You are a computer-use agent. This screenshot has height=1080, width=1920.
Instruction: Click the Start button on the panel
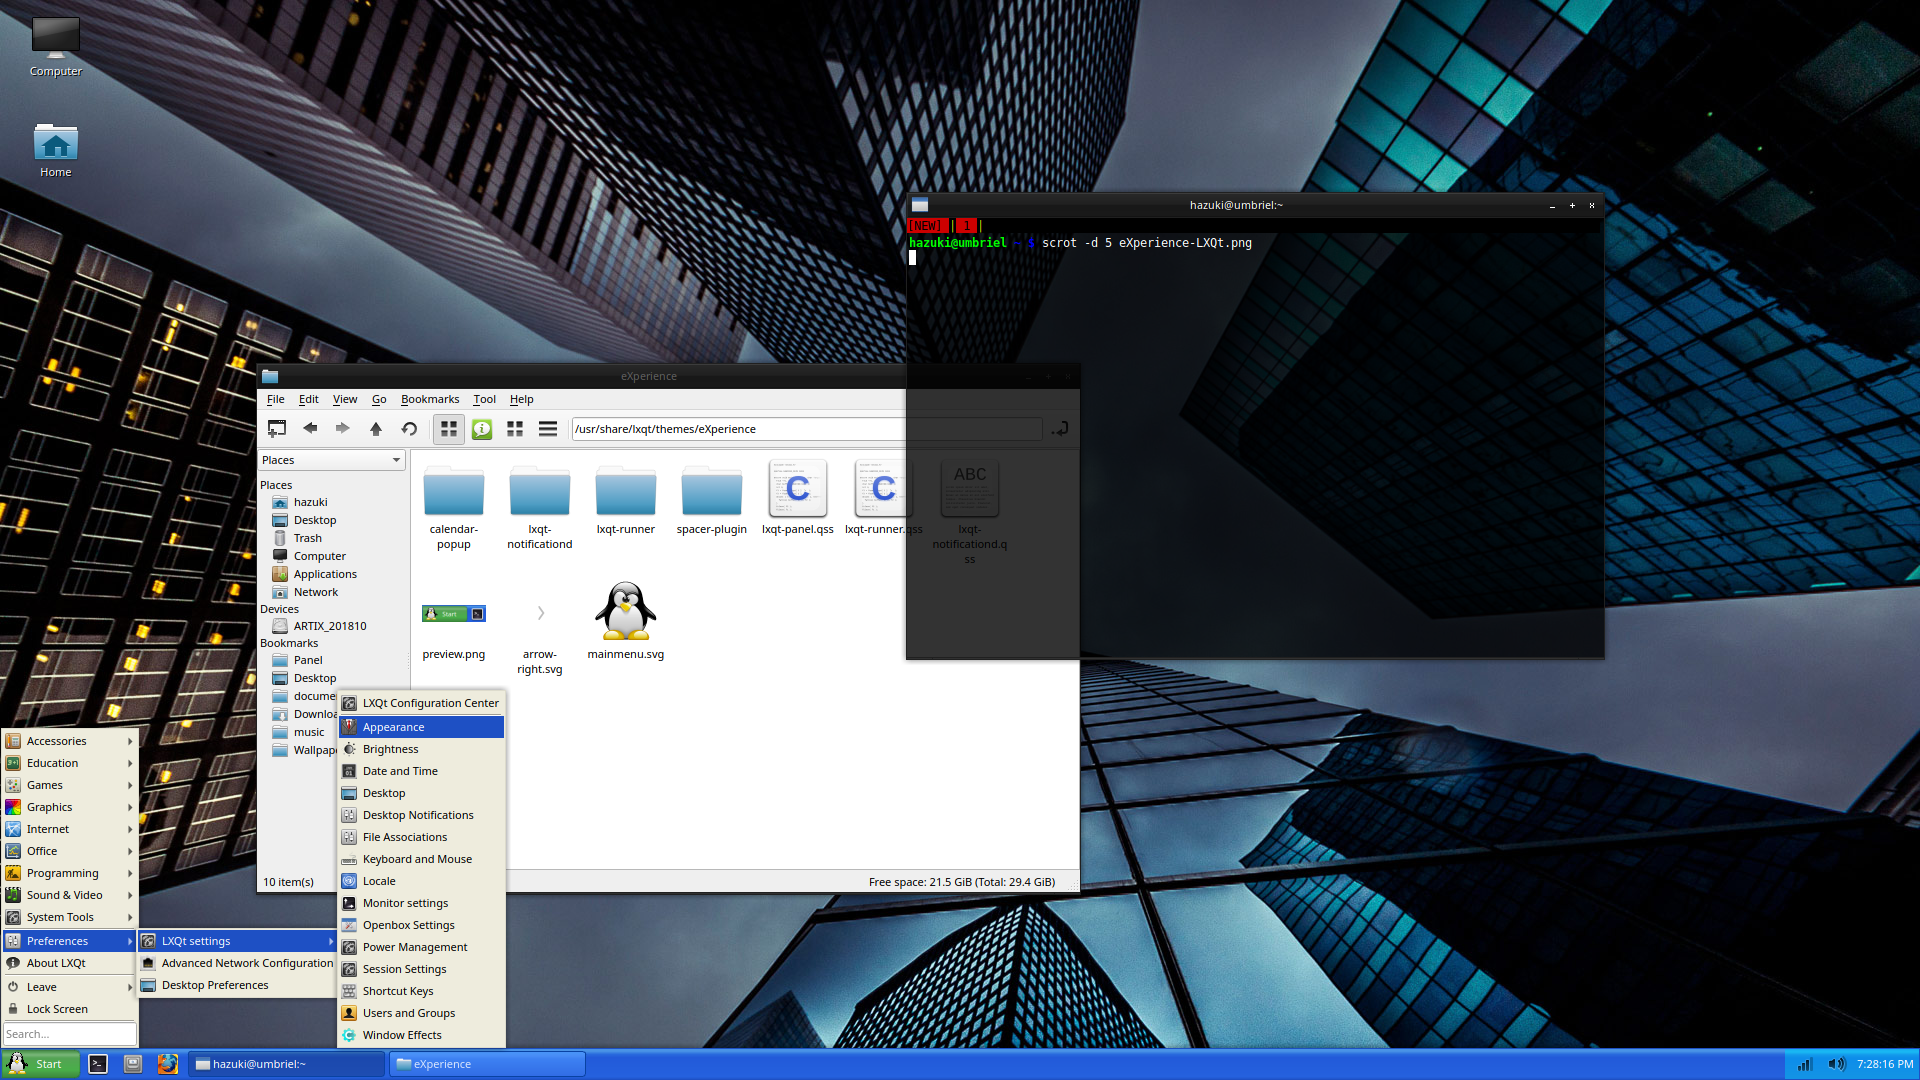(38, 1064)
